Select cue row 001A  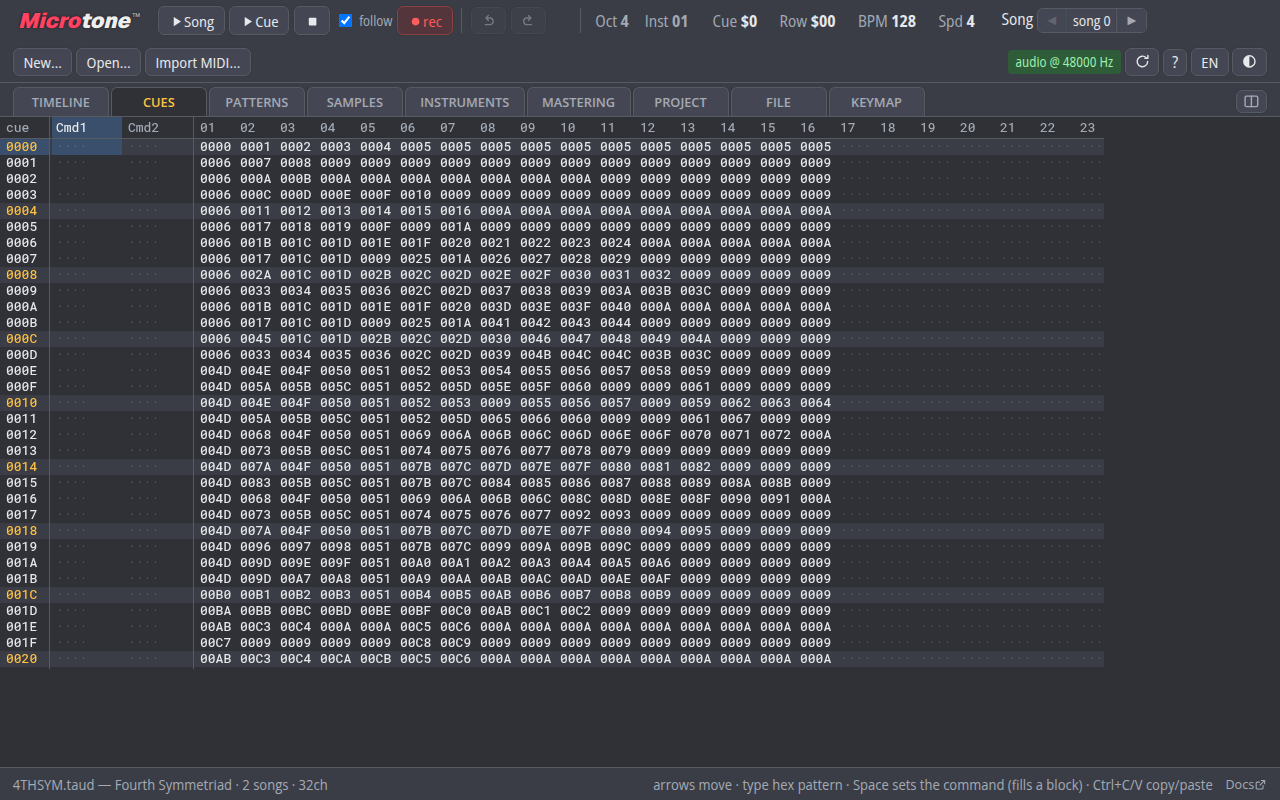tap(22, 563)
